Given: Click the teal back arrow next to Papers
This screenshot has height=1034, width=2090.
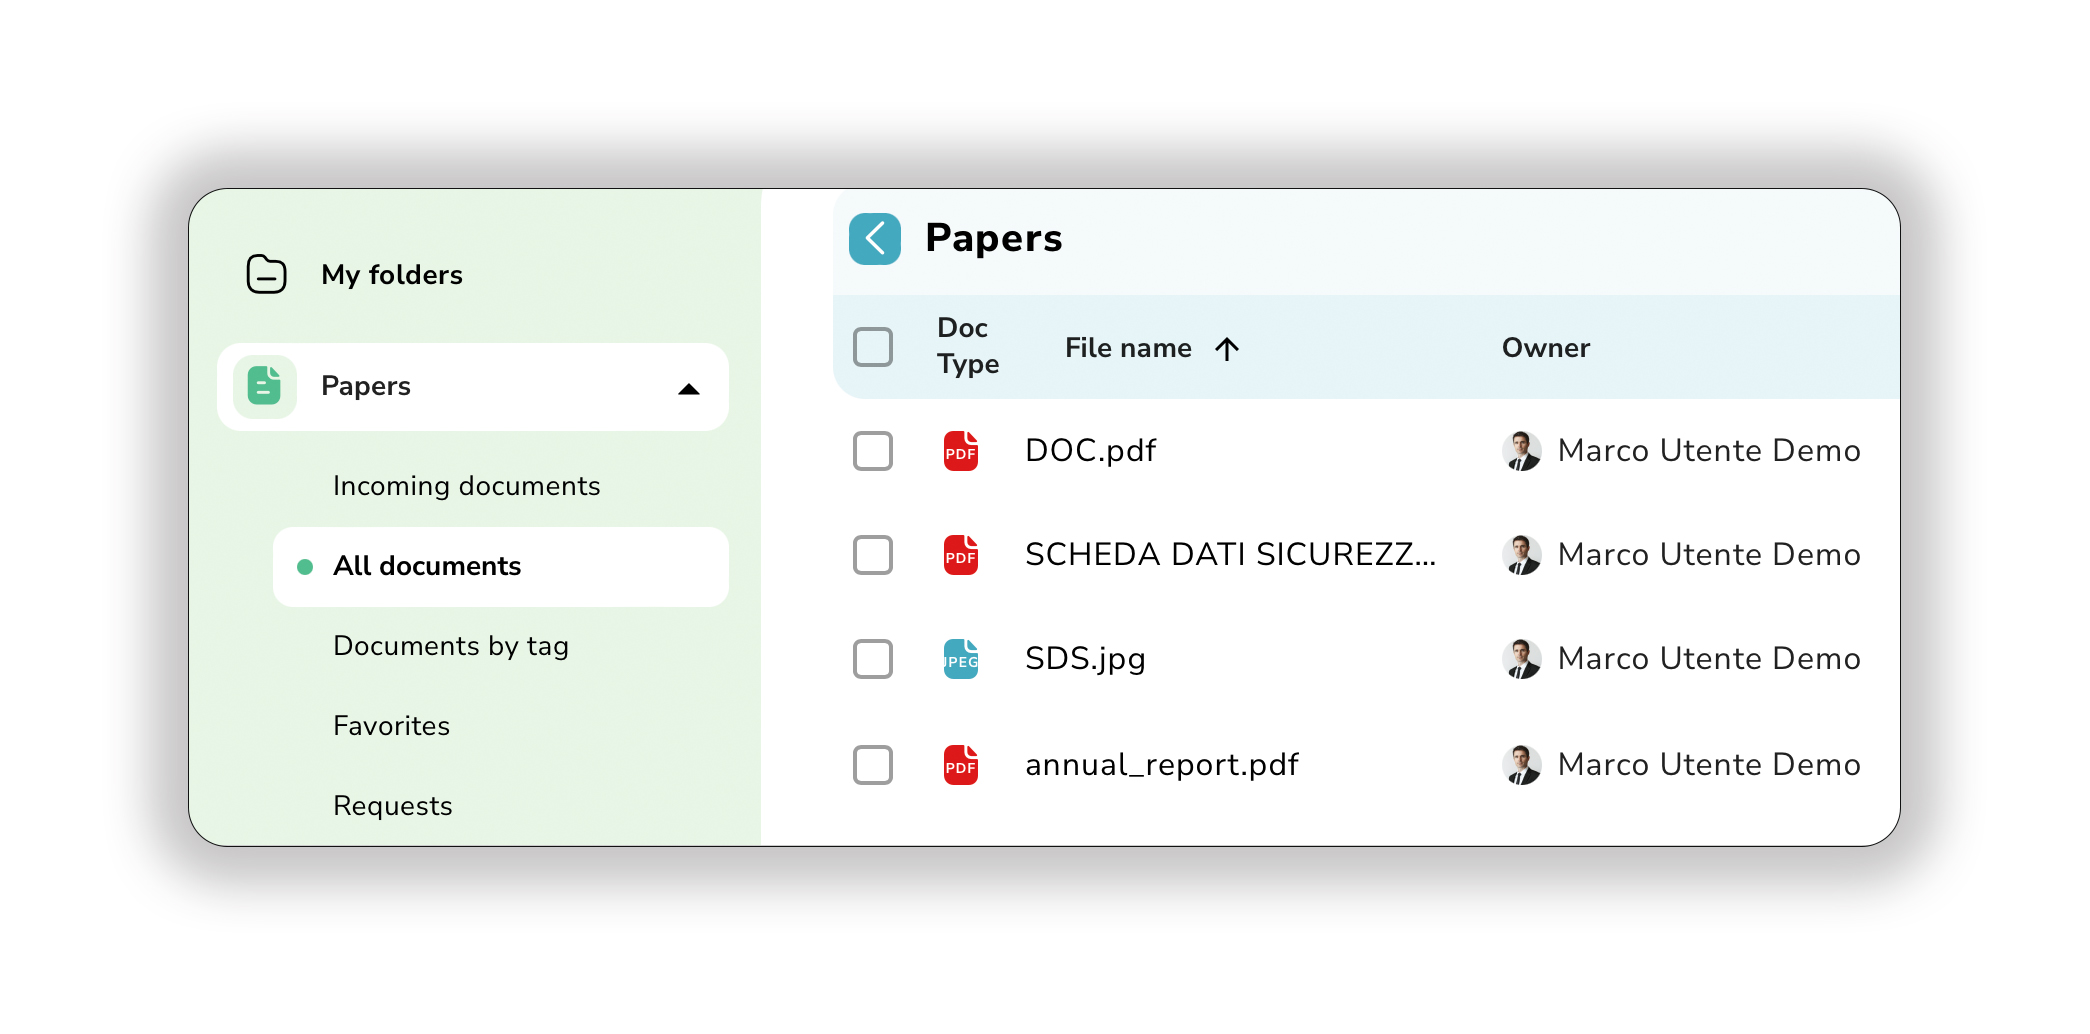Looking at the screenshot, I should click(875, 238).
